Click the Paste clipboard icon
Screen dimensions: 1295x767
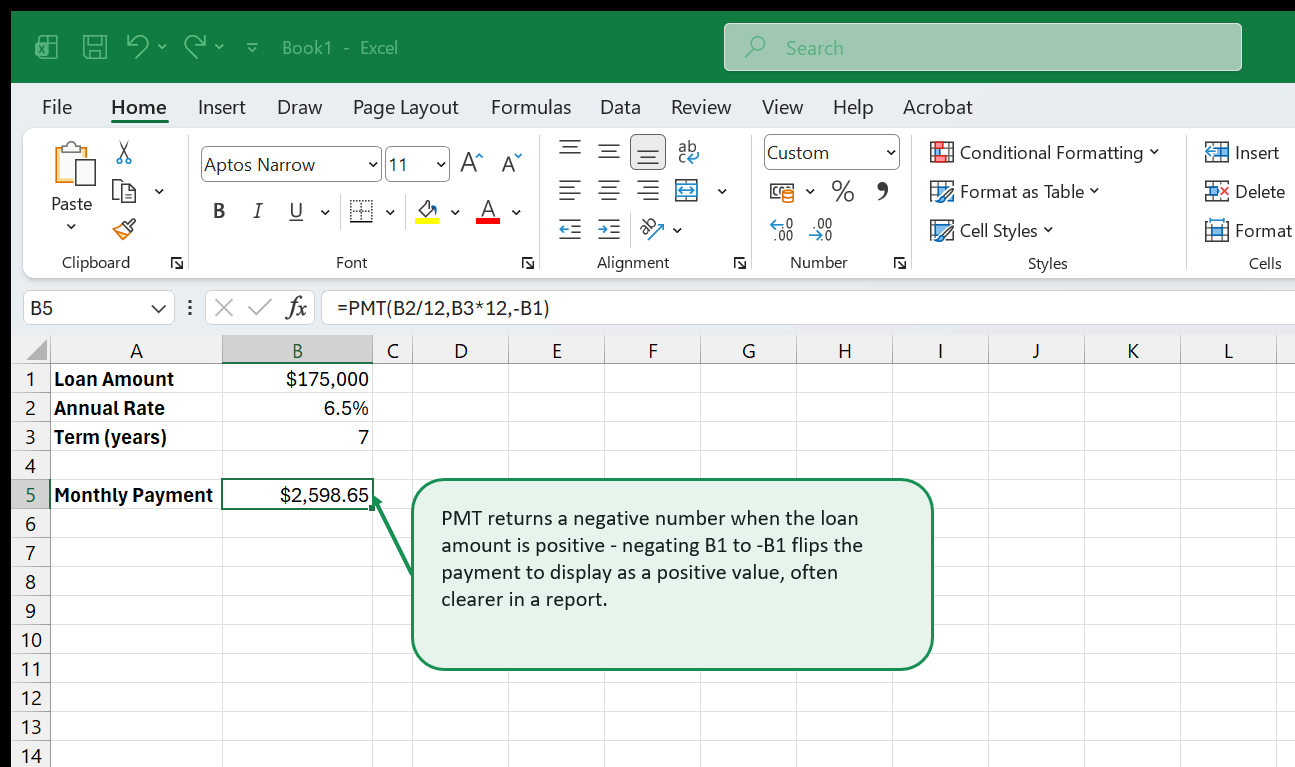(x=73, y=164)
